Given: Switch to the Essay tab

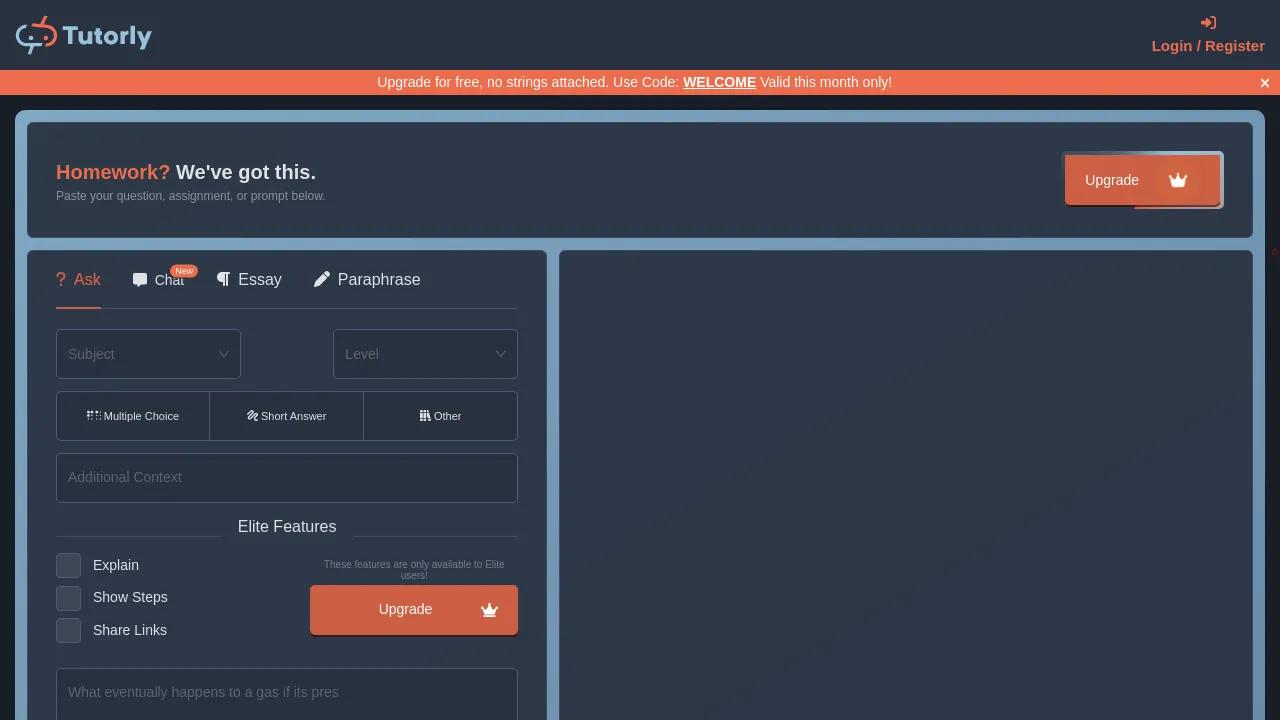Looking at the screenshot, I should 249,280.
